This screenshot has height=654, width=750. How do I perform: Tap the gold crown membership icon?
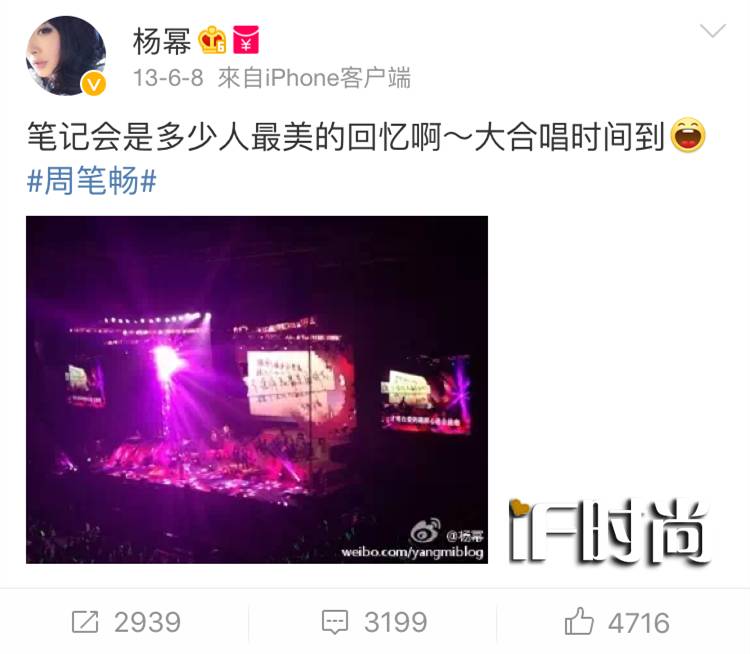[212, 40]
